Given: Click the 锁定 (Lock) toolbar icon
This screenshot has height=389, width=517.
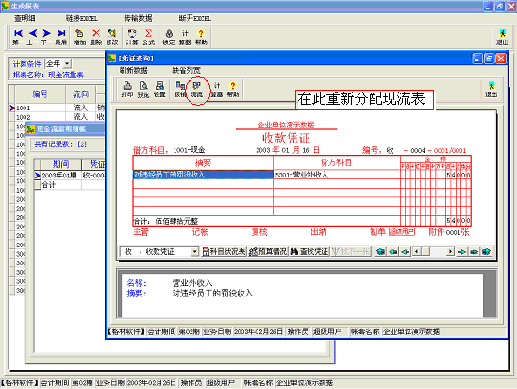Looking at the screenshot, I should point(169,36).
